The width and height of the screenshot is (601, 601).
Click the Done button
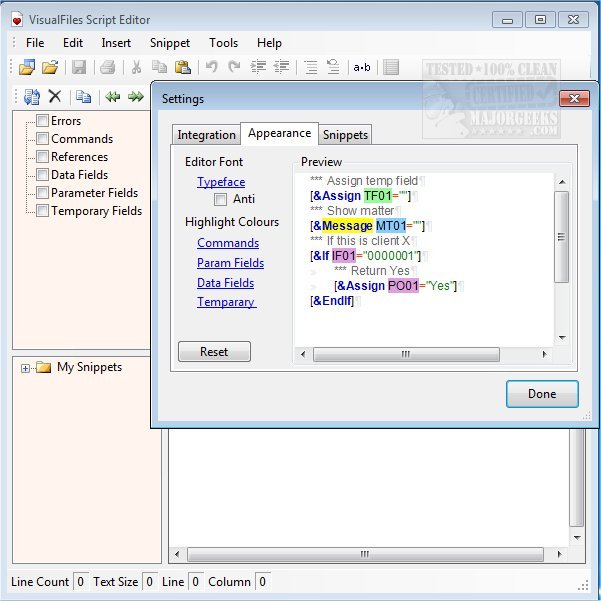pyautogui.click(x=542, y=394)
